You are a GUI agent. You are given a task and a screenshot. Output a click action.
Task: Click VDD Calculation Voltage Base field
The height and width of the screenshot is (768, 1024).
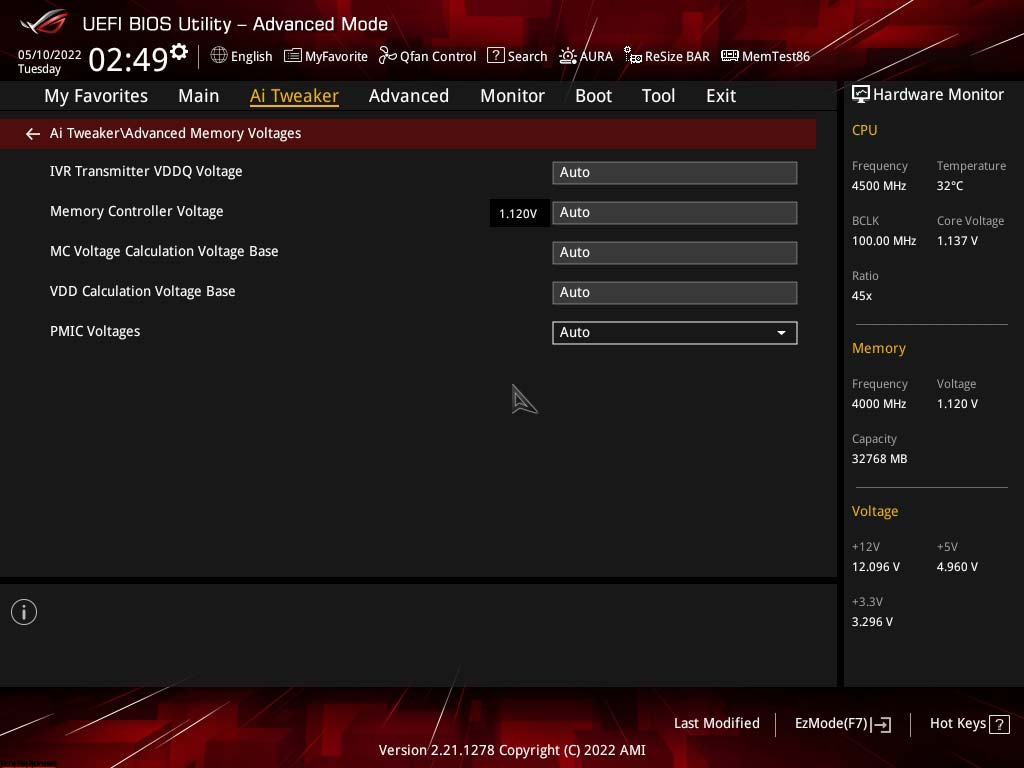click(x=675, y=293)
